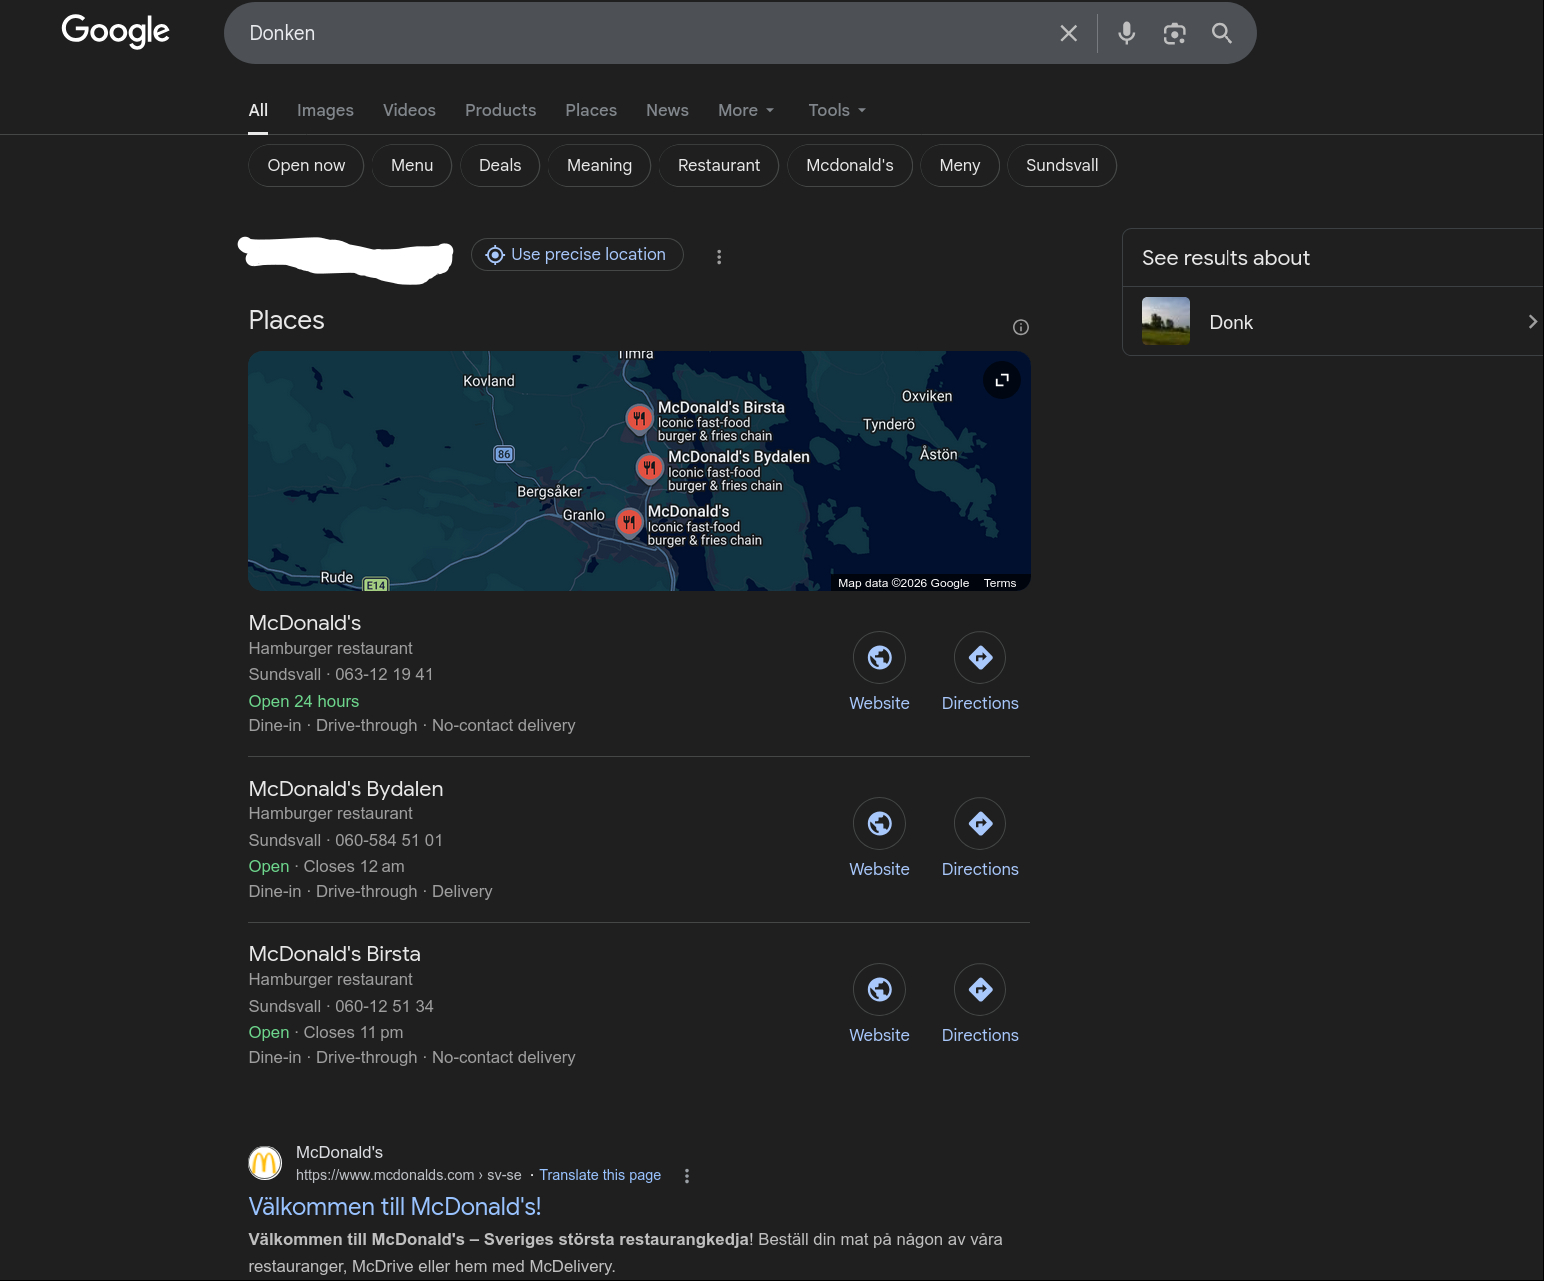Open Directions for McDonald's Bydalen
This screenshot has width=1544, height=1281.
[x=980, y=824]
